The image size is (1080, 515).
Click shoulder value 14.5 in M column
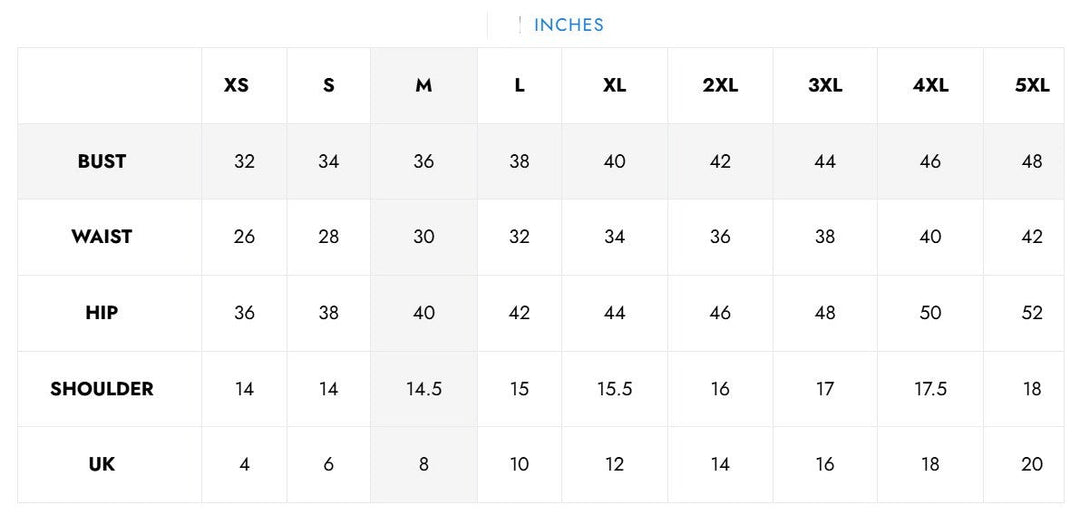pyautogui.click(x=424, y=389)
